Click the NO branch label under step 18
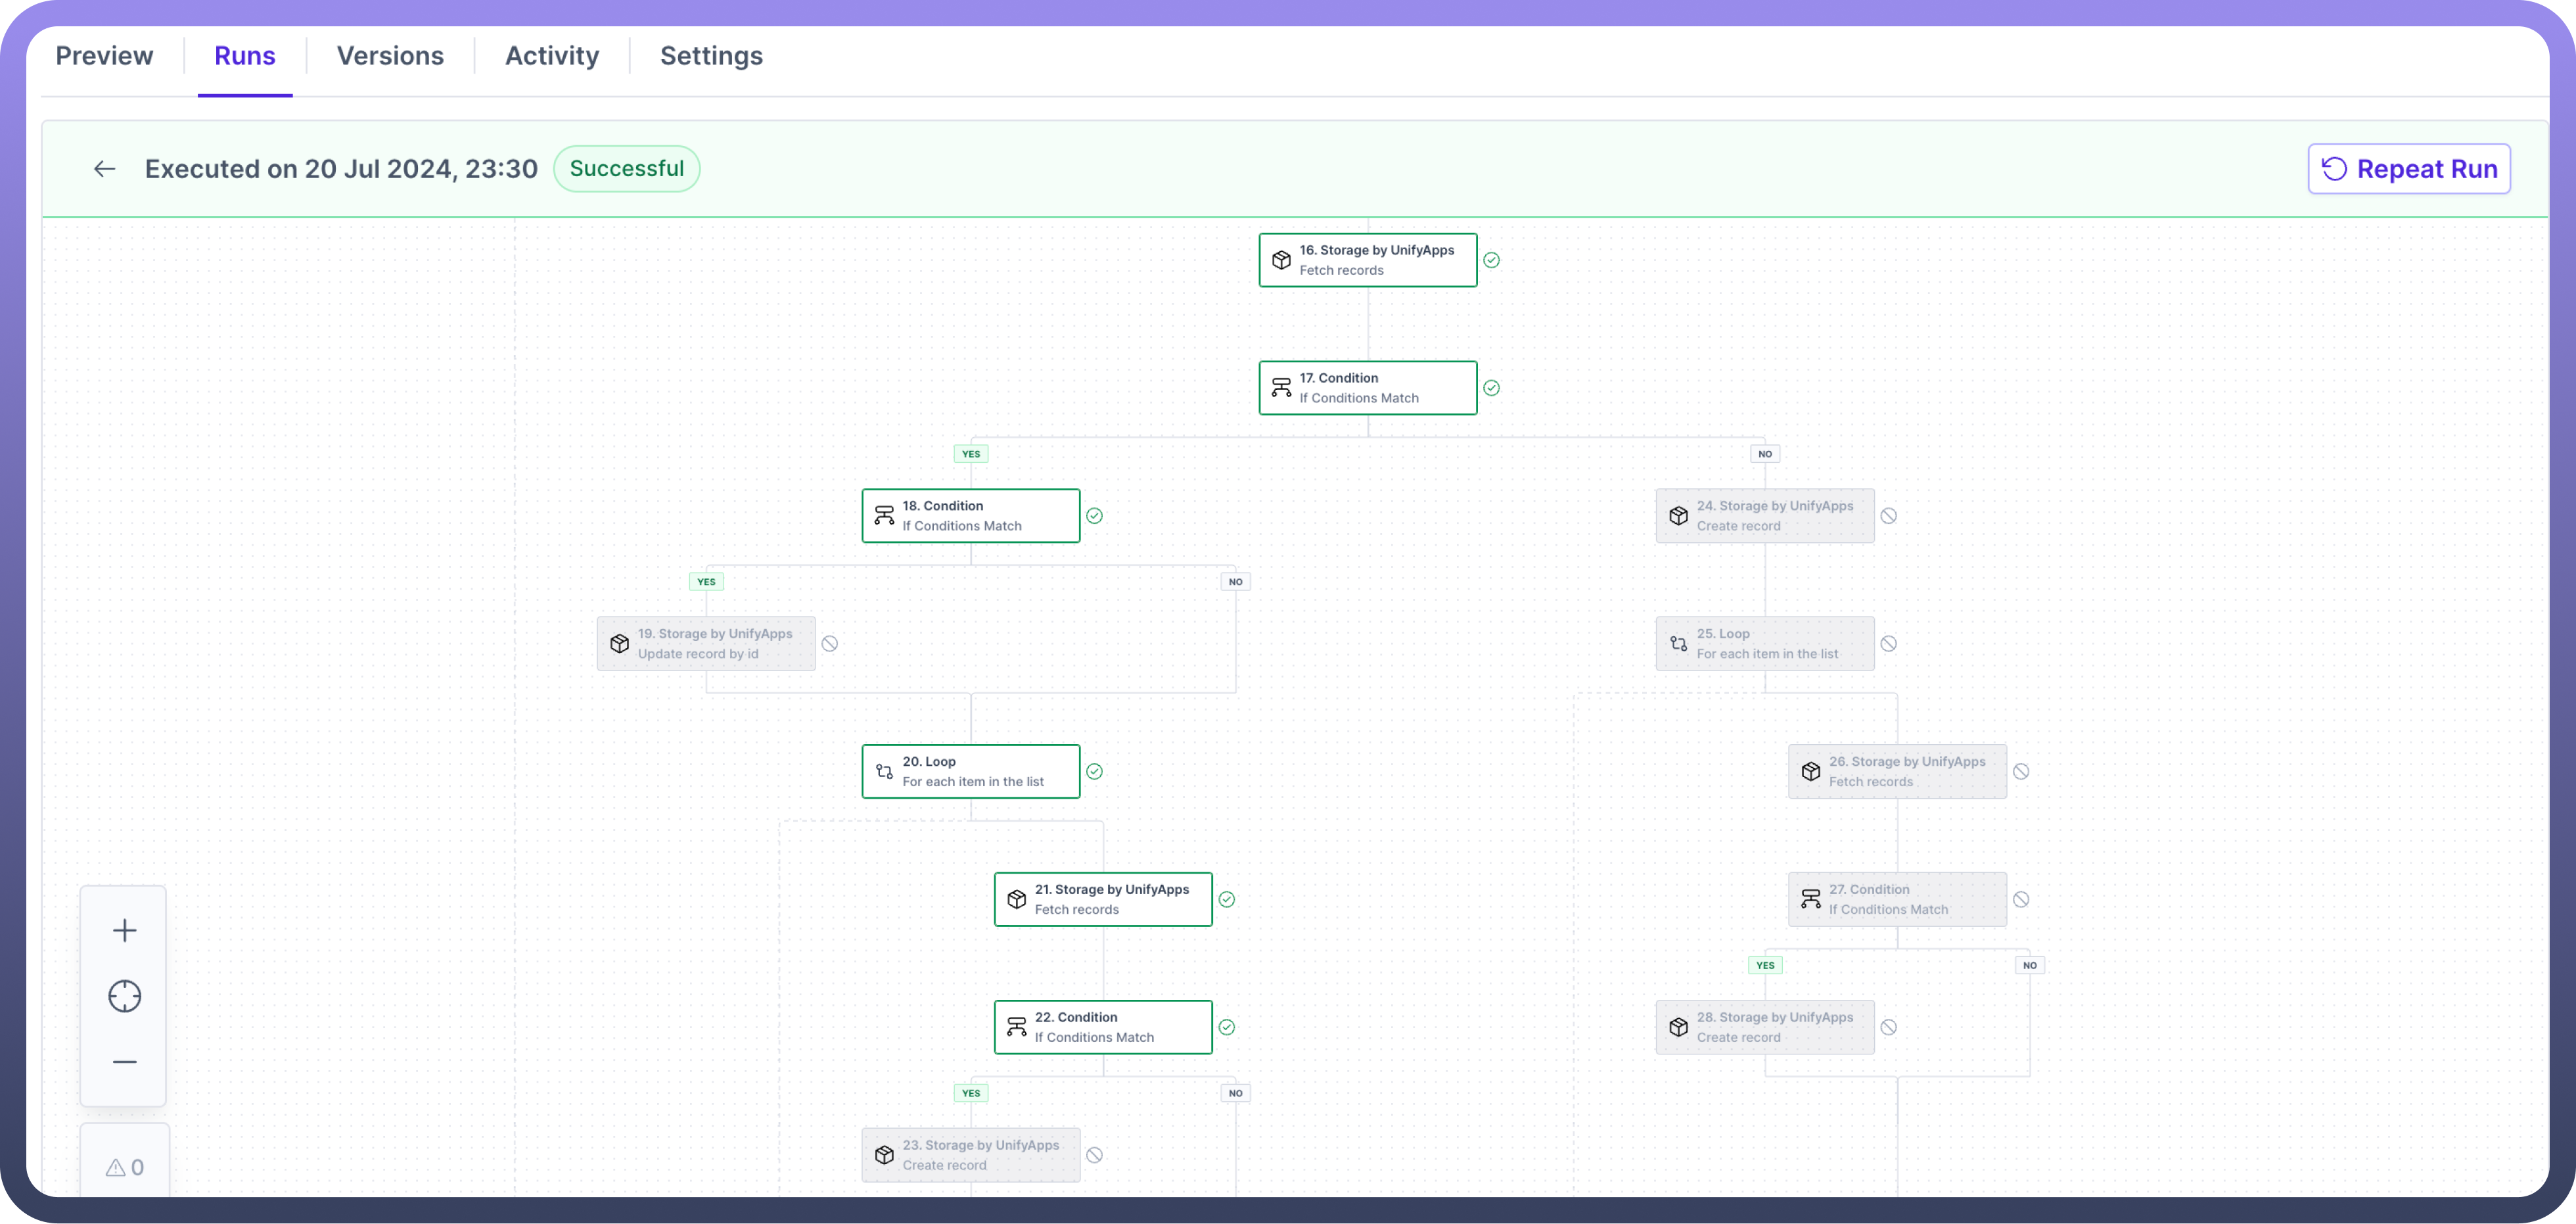Image resolution: width=2576 pixels, height=1224 pixels. [x=1235, y=582]
